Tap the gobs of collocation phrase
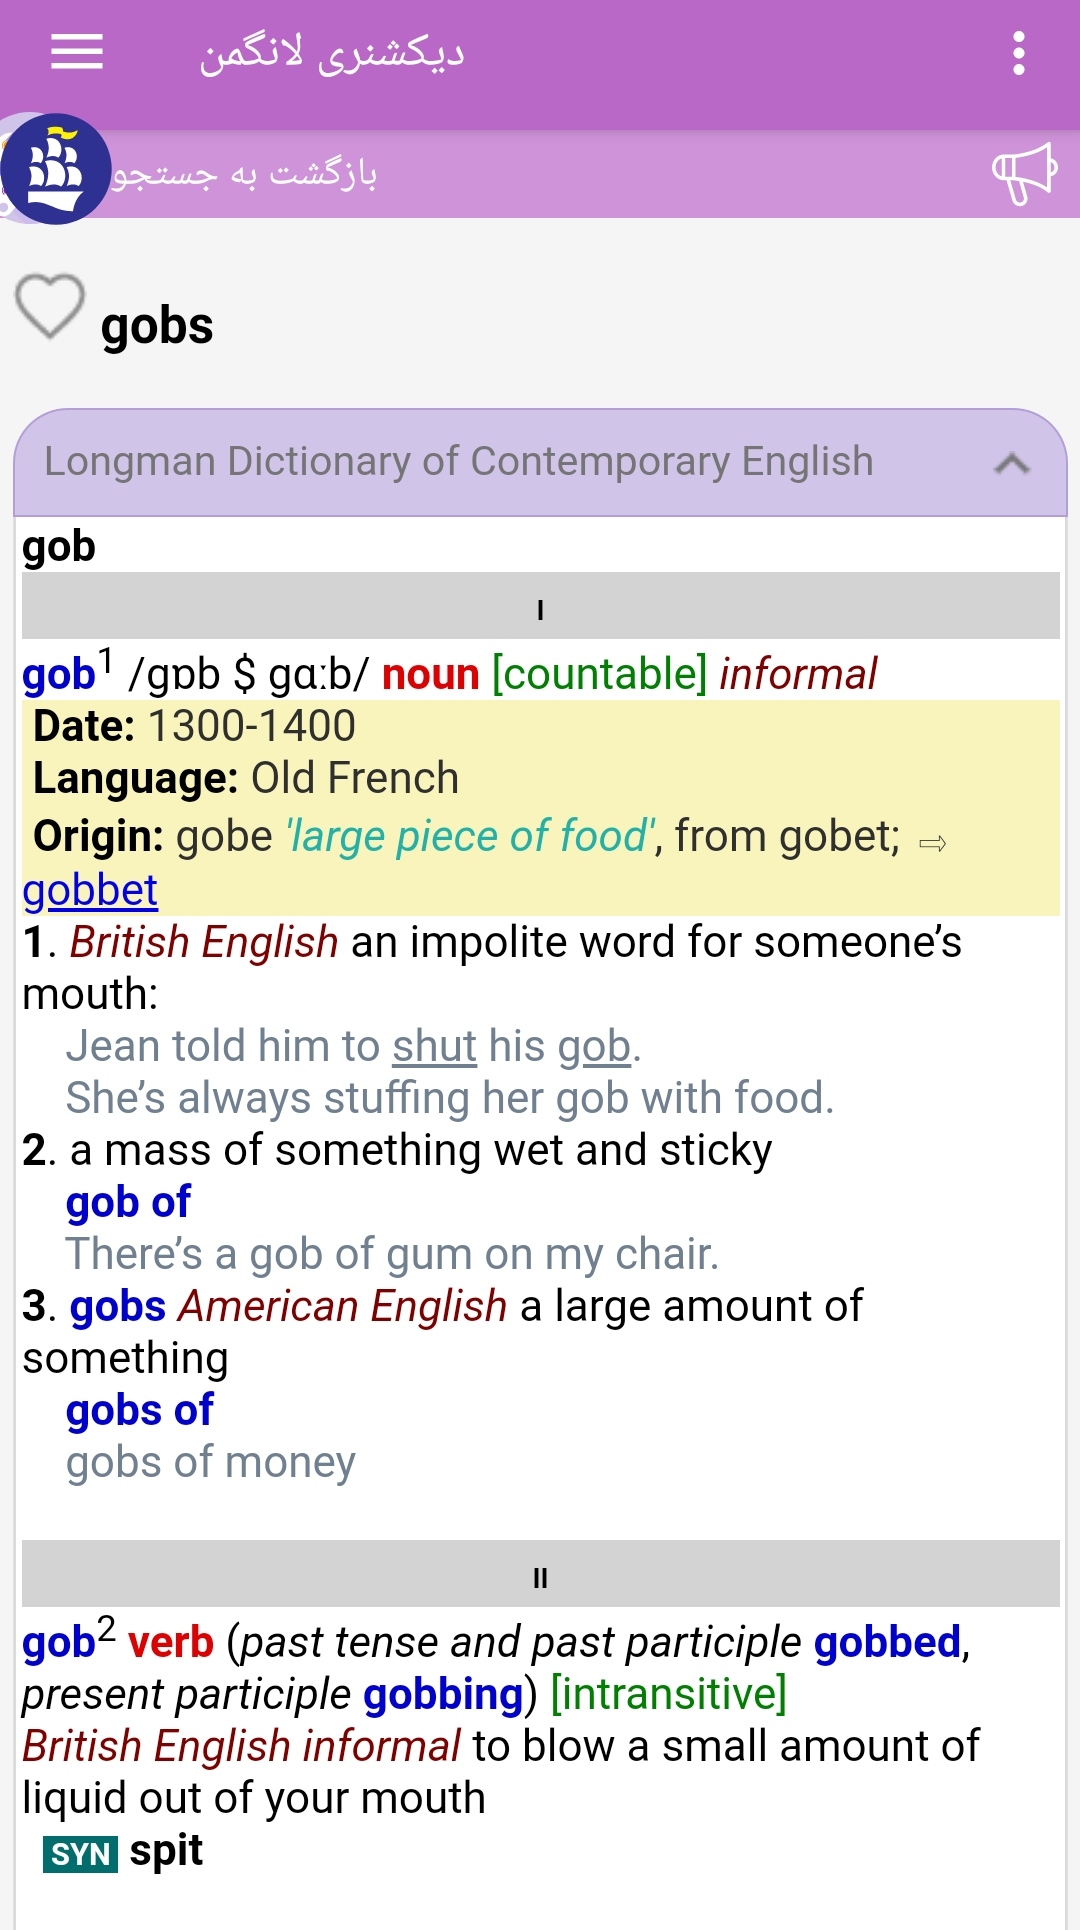 140,1410
